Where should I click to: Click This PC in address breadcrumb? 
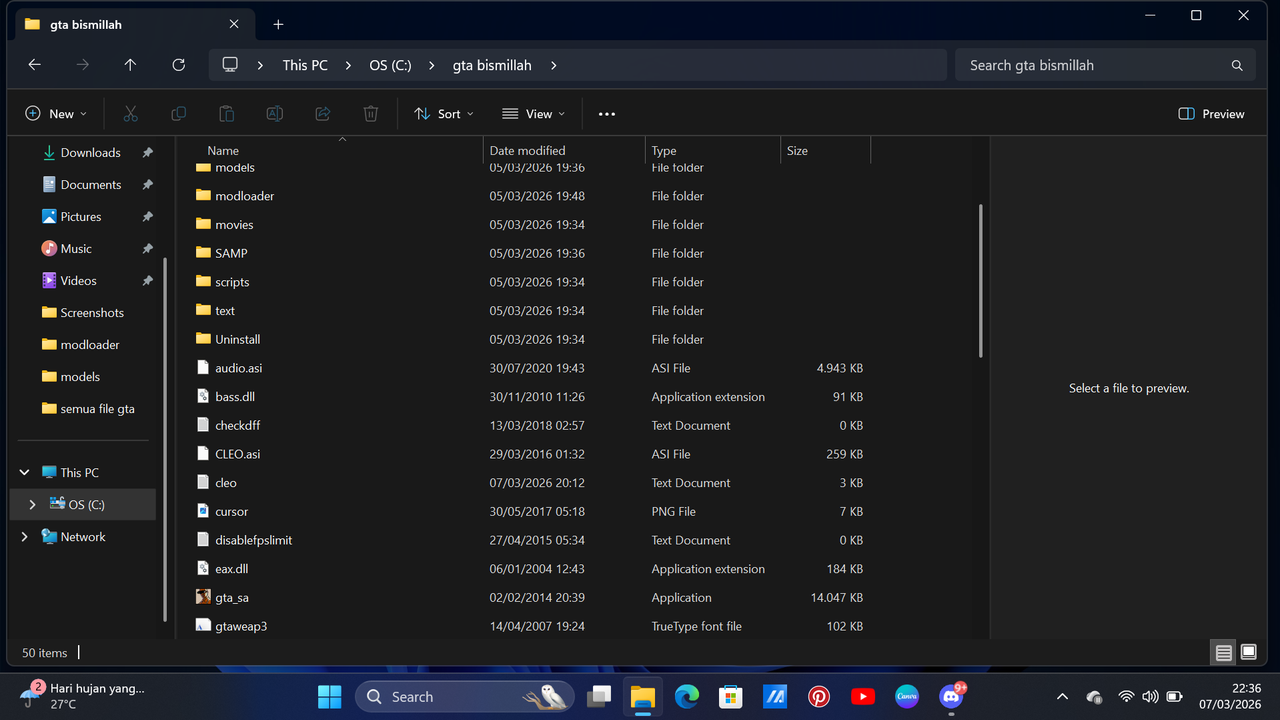[x=305, y=65]
